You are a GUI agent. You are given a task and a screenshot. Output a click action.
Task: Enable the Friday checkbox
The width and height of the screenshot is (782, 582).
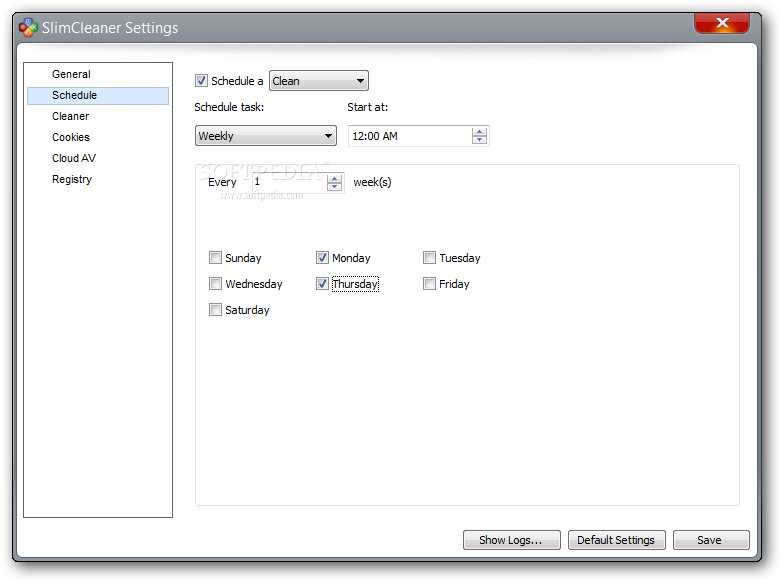pyautogui.click(x=429, y=284)
